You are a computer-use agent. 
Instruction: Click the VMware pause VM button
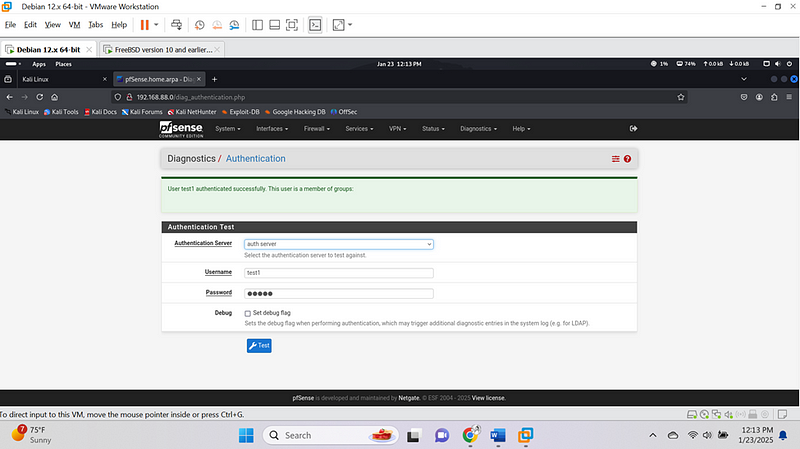(x=144, y=24)
